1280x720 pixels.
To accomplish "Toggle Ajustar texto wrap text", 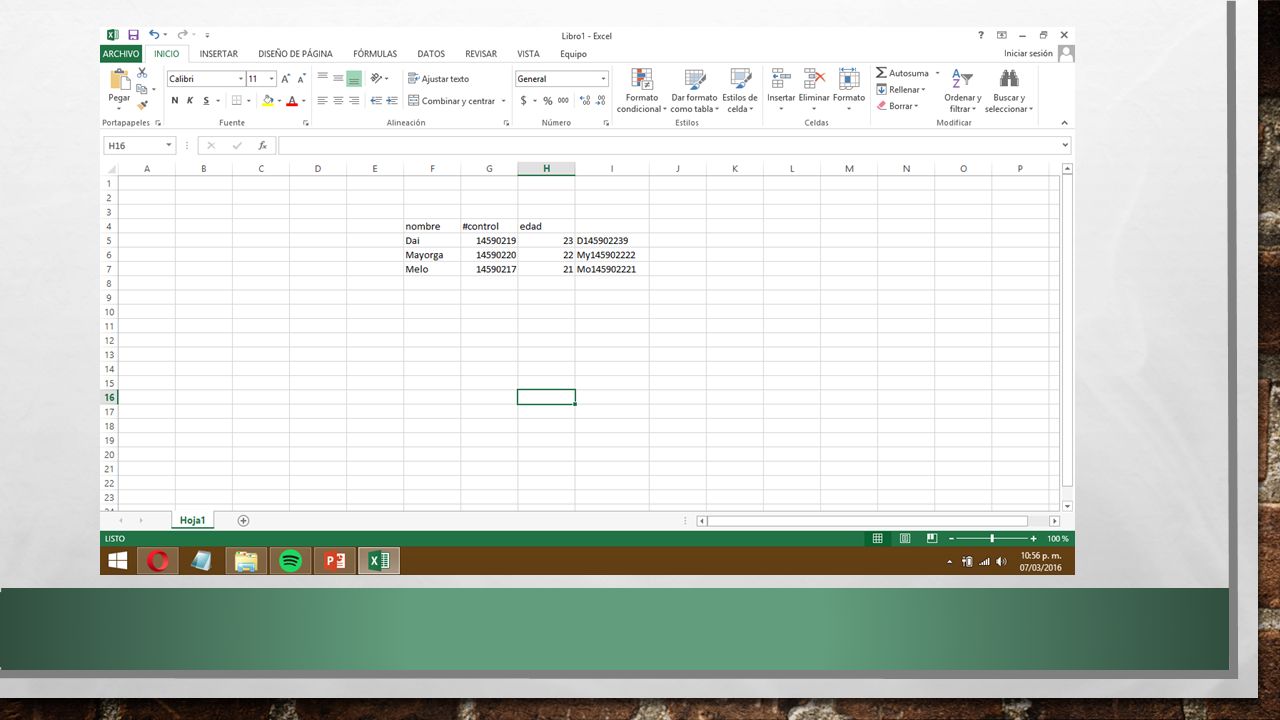I will tap(439, 79).
